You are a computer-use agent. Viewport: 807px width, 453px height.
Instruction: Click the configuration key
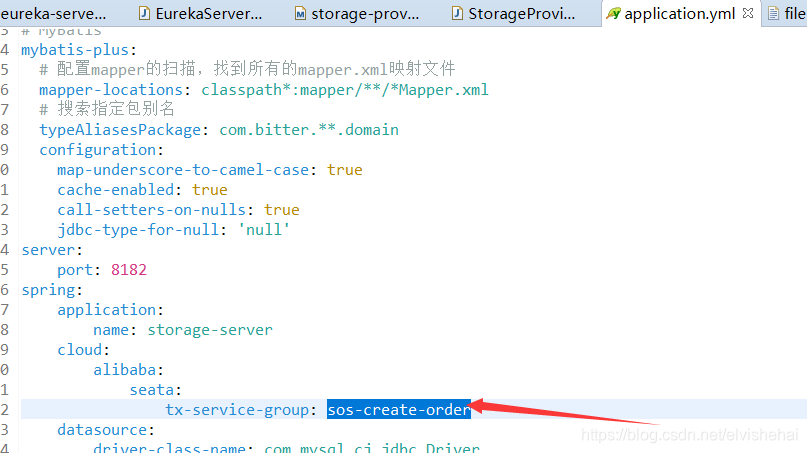pyautogui.click(x=98, y=150)
